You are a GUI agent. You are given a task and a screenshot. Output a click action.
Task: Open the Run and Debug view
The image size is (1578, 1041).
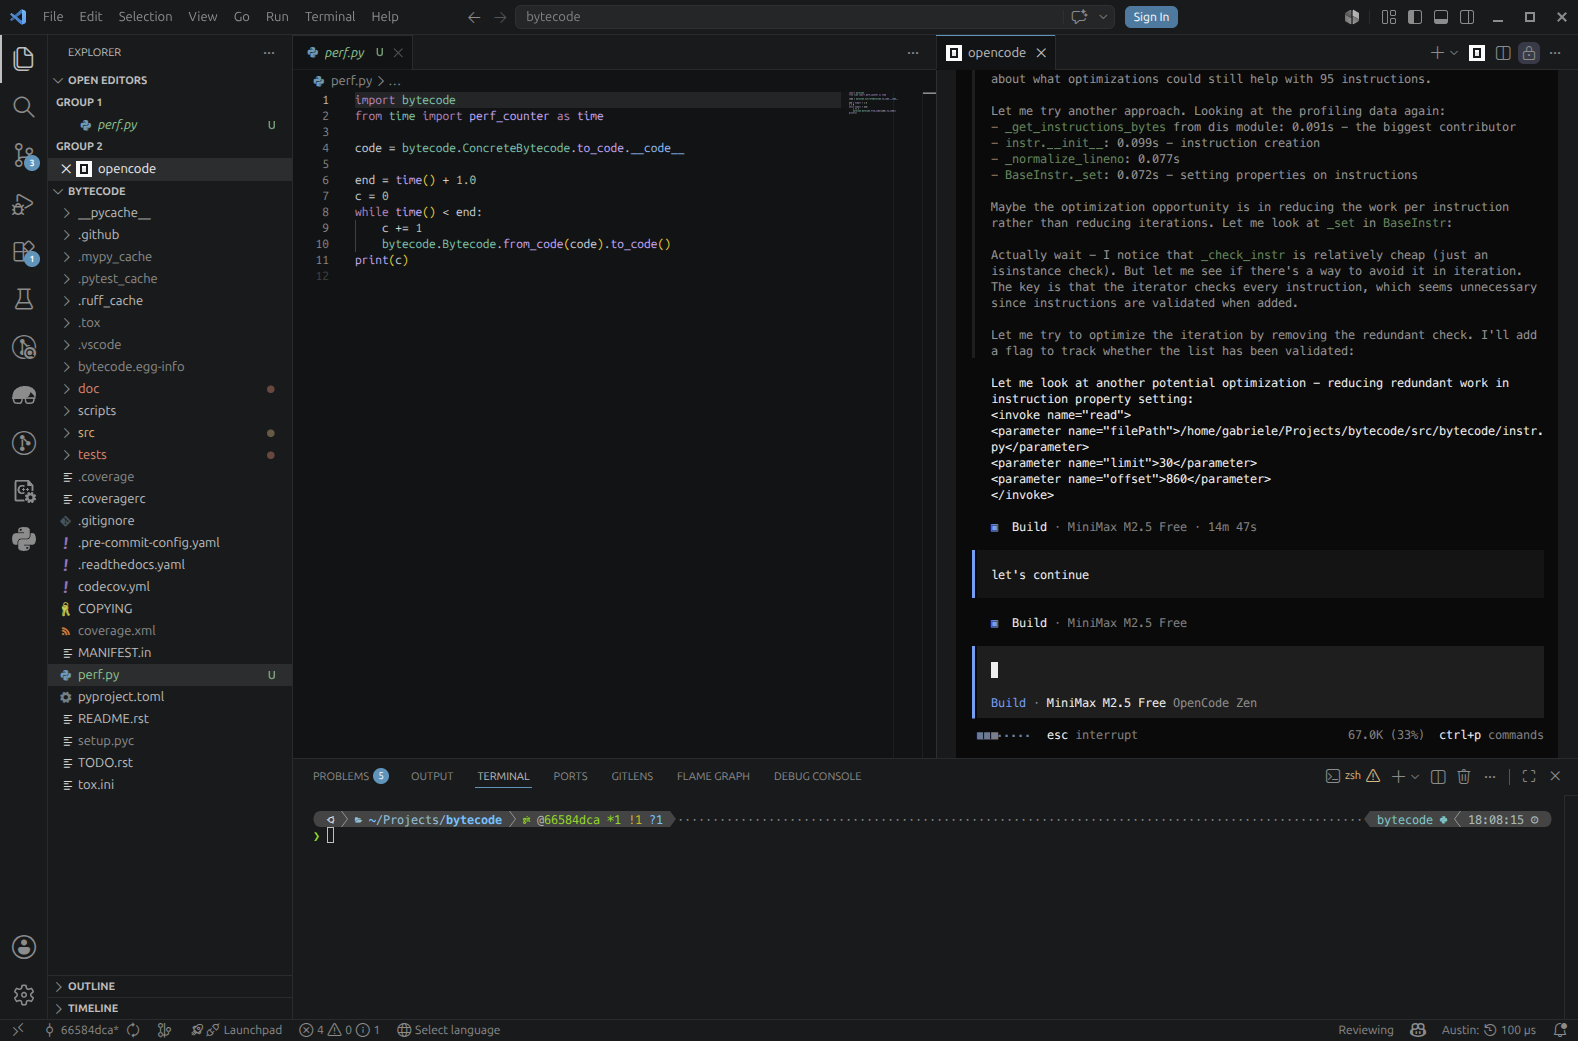pyautogui.click(x=24, y=203)
